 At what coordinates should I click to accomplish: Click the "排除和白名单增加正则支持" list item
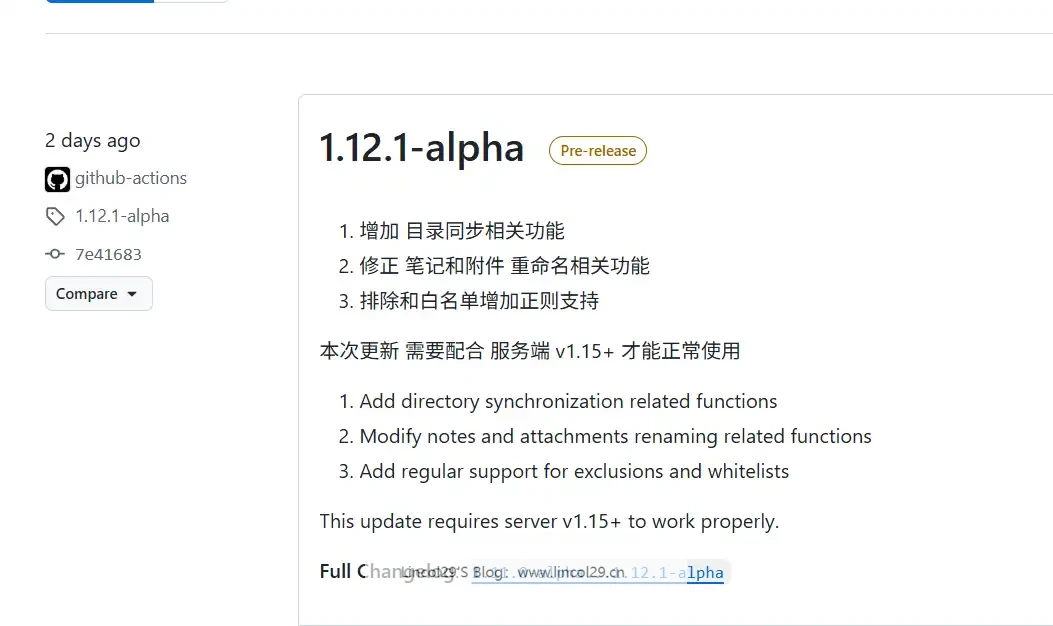[x=479, y=301]
